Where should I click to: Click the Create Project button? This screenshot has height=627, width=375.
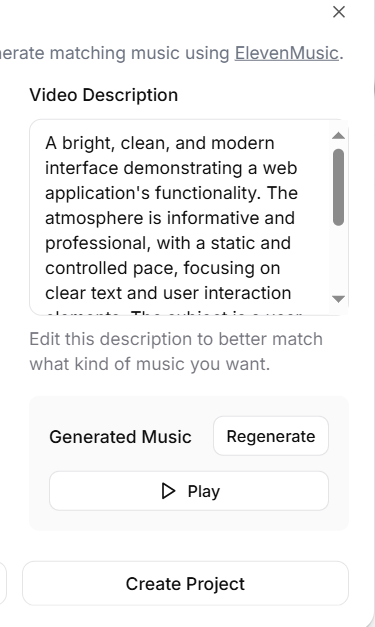click(186, 583)
